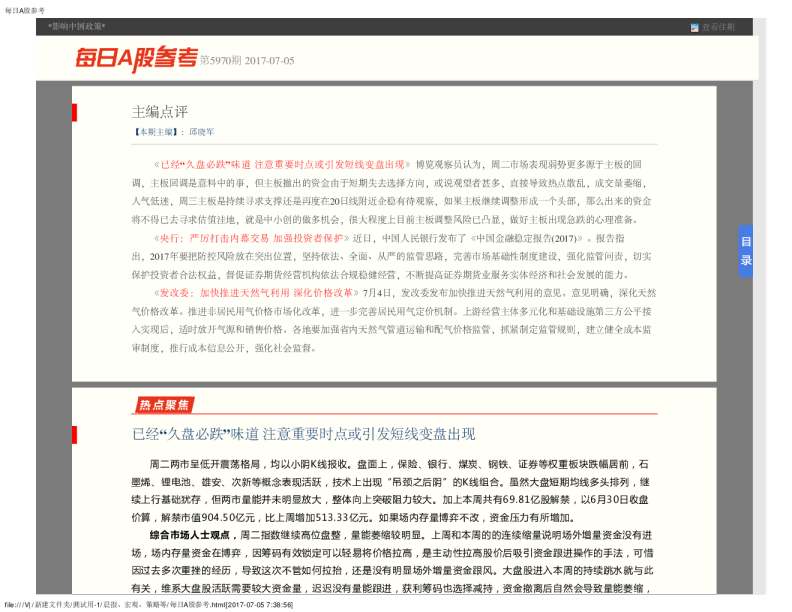Click the red marker beside 主编点评
The image size is (792, 612).
point(74,112)
